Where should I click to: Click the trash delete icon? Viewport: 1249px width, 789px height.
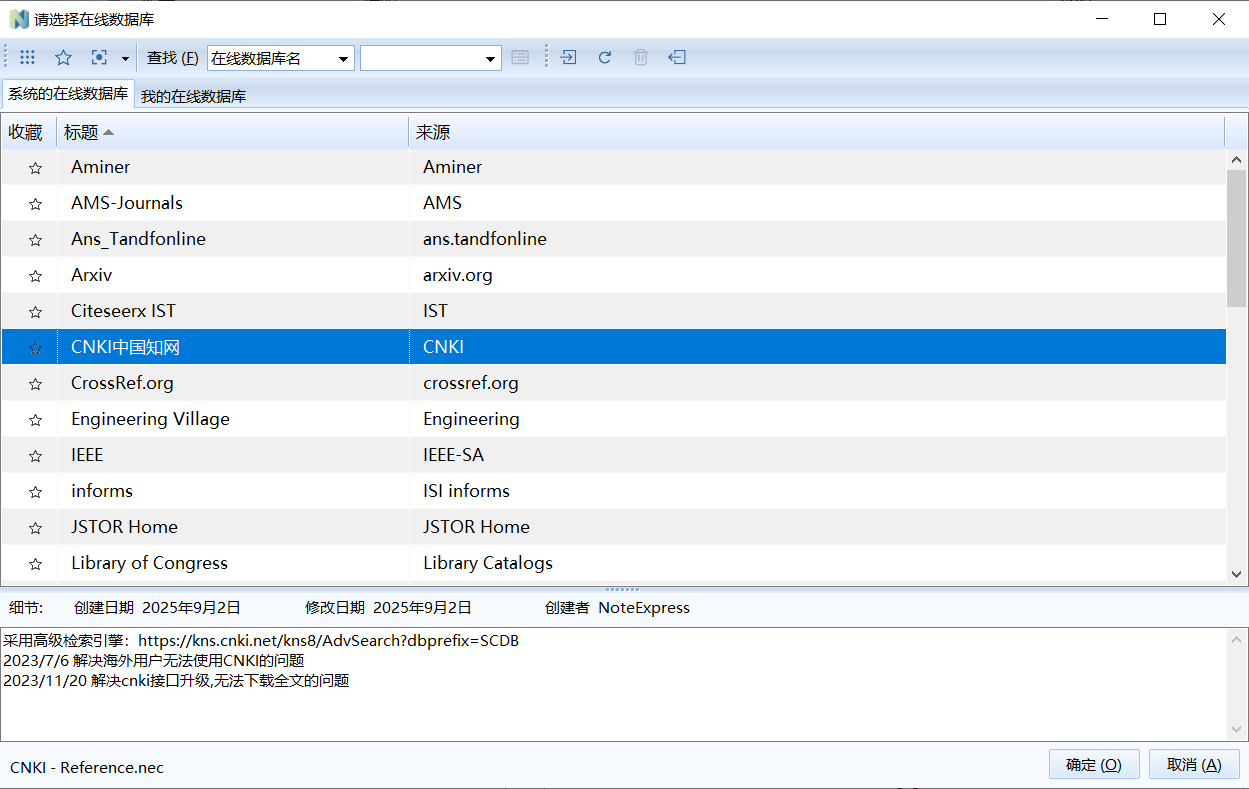pos(641,58)
